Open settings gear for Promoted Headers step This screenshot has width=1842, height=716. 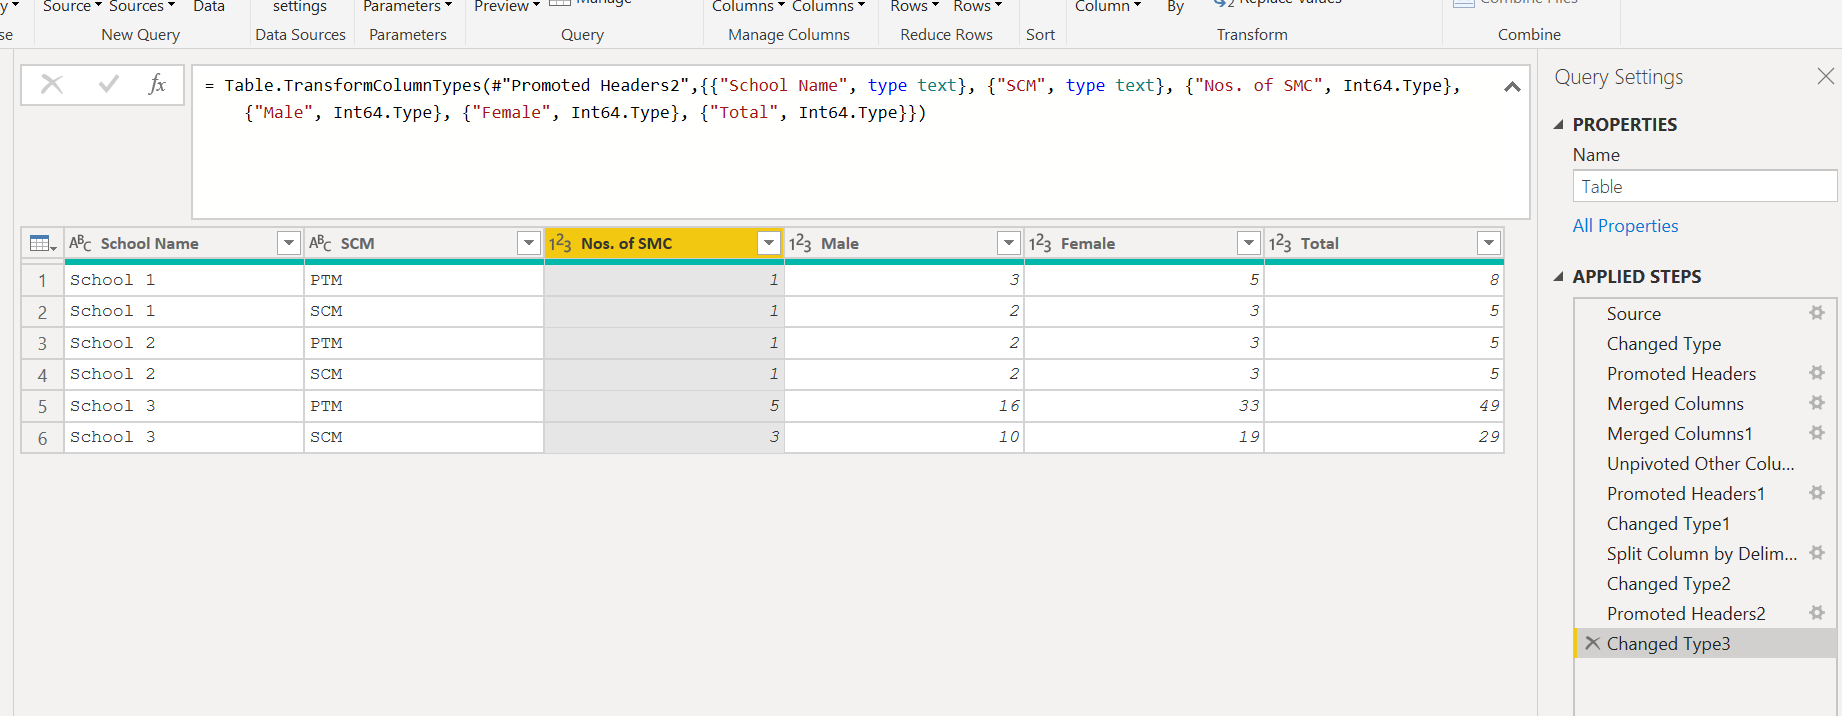coord(1817,373)
